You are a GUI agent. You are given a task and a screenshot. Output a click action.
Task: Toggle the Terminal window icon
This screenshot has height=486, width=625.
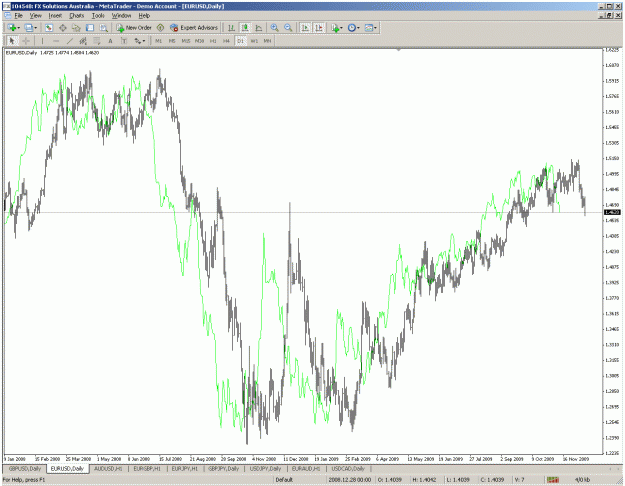point(90,28)
